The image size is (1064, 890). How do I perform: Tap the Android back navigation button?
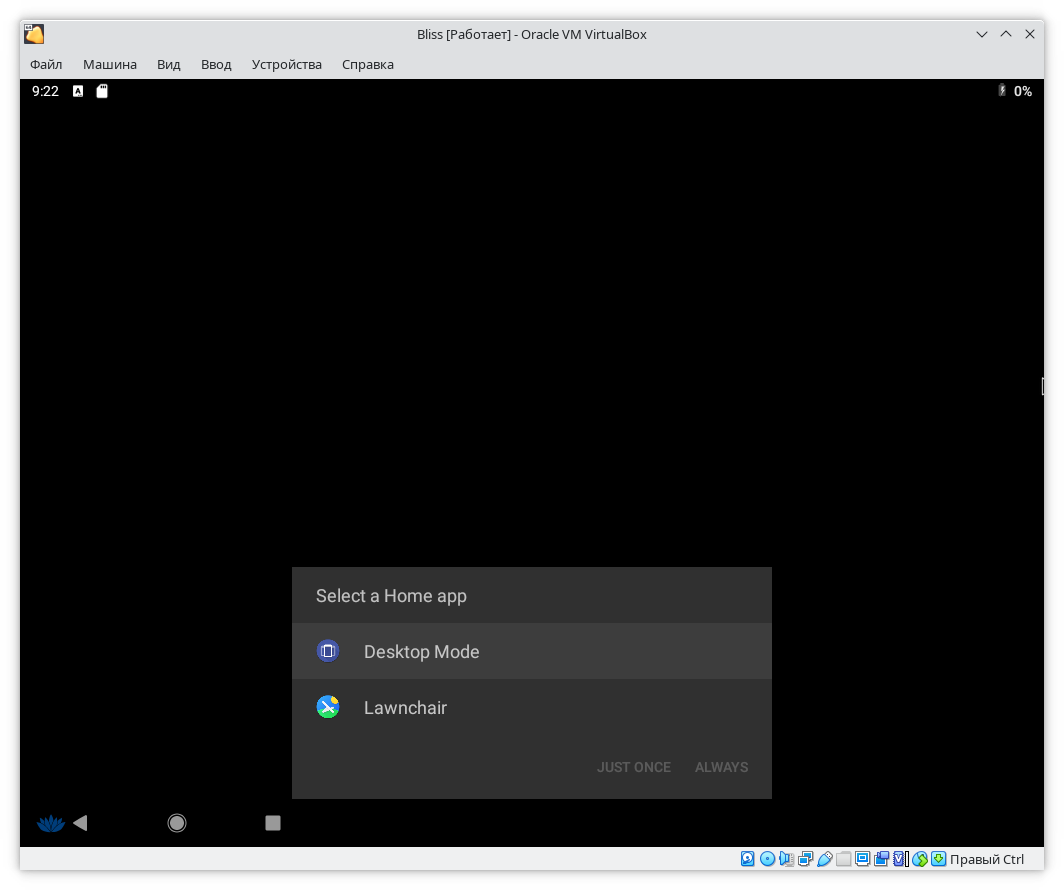pyautogui.click(x=81, y=823)
